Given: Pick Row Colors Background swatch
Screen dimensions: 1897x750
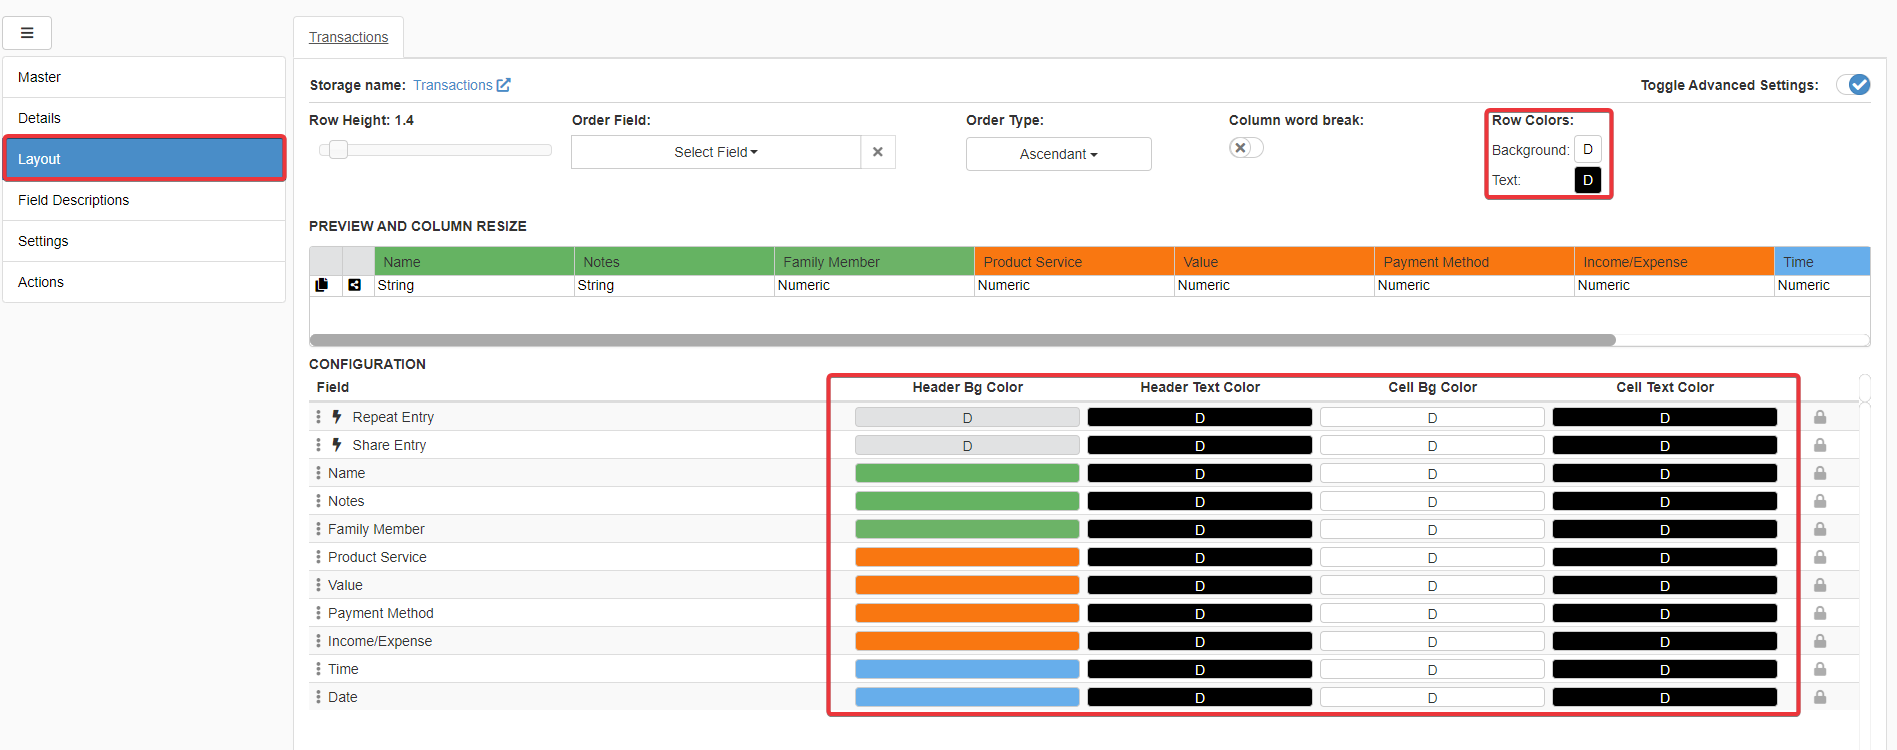Looking at the screenshot, I should click(1587, 149).
